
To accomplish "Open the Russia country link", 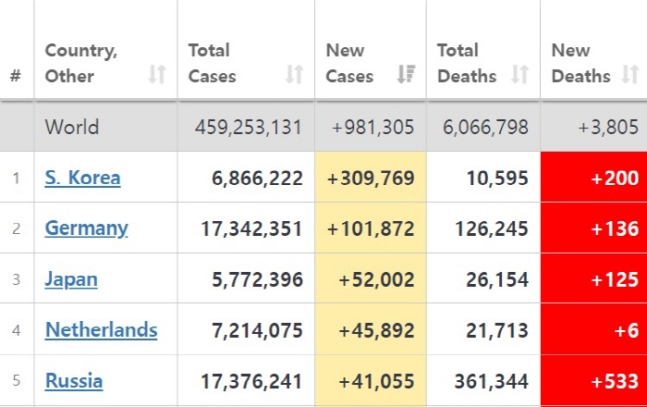I will [x=74, y=381].
